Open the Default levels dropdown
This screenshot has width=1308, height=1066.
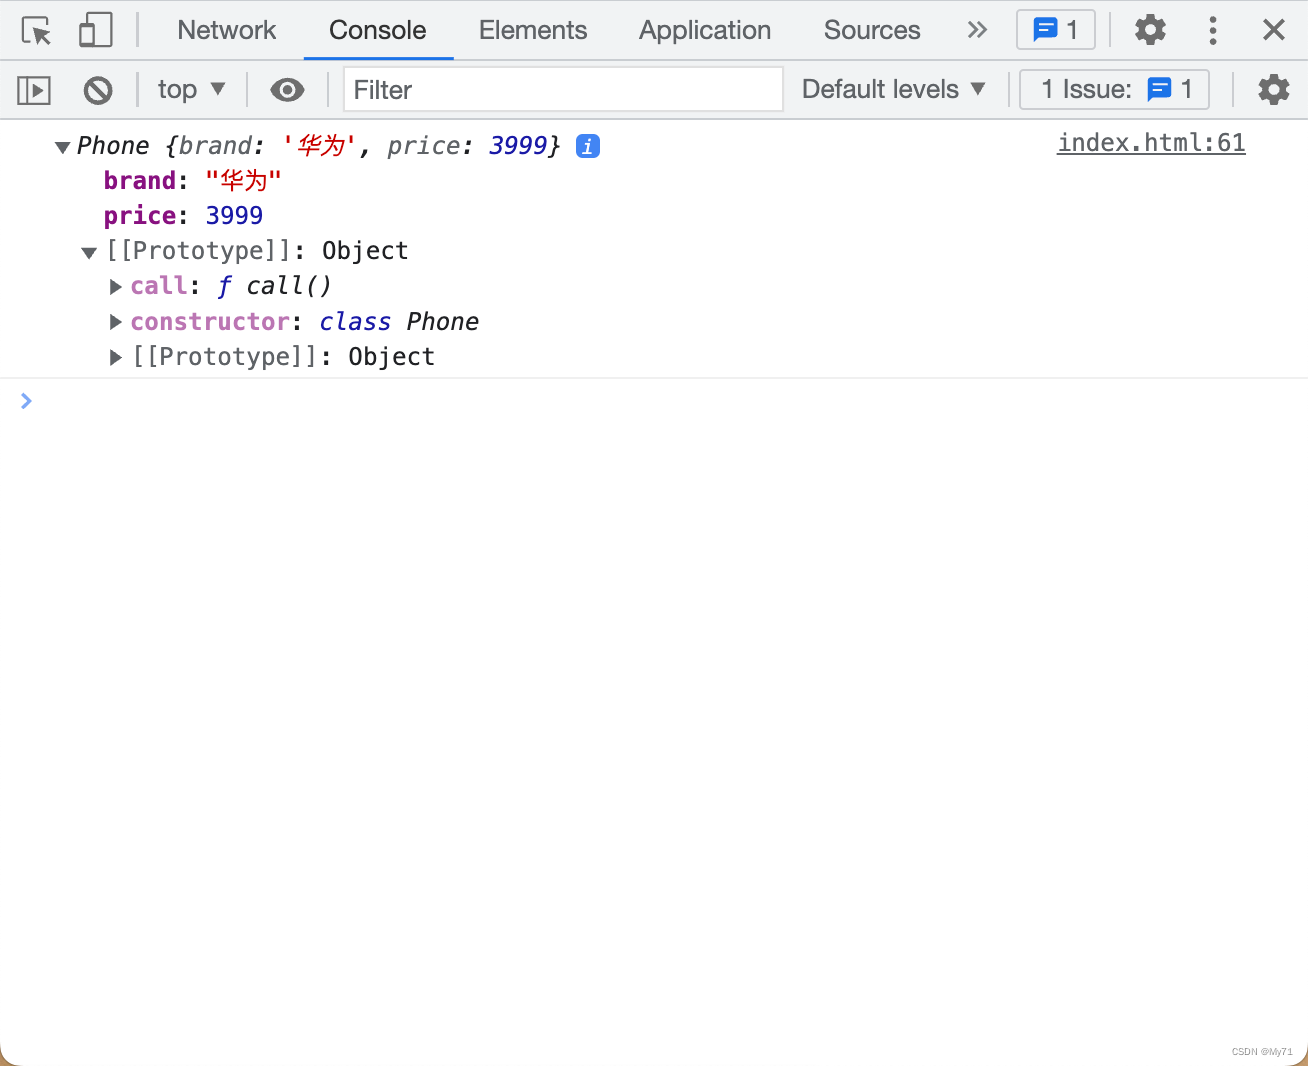[x=893, y=90]
